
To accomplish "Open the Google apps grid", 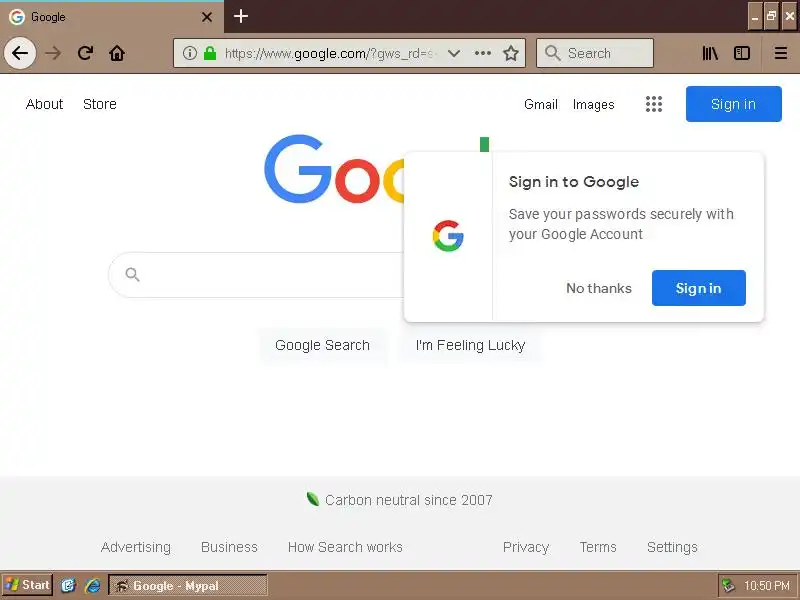I will coord(654,104).
